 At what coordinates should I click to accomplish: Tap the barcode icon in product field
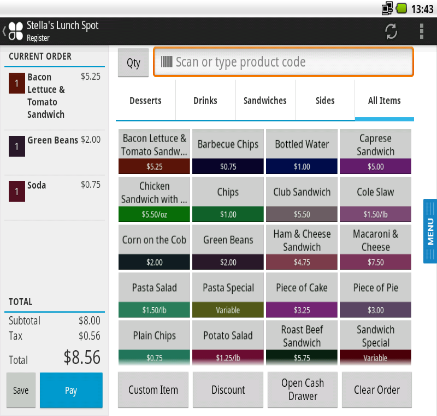[166, 62]
